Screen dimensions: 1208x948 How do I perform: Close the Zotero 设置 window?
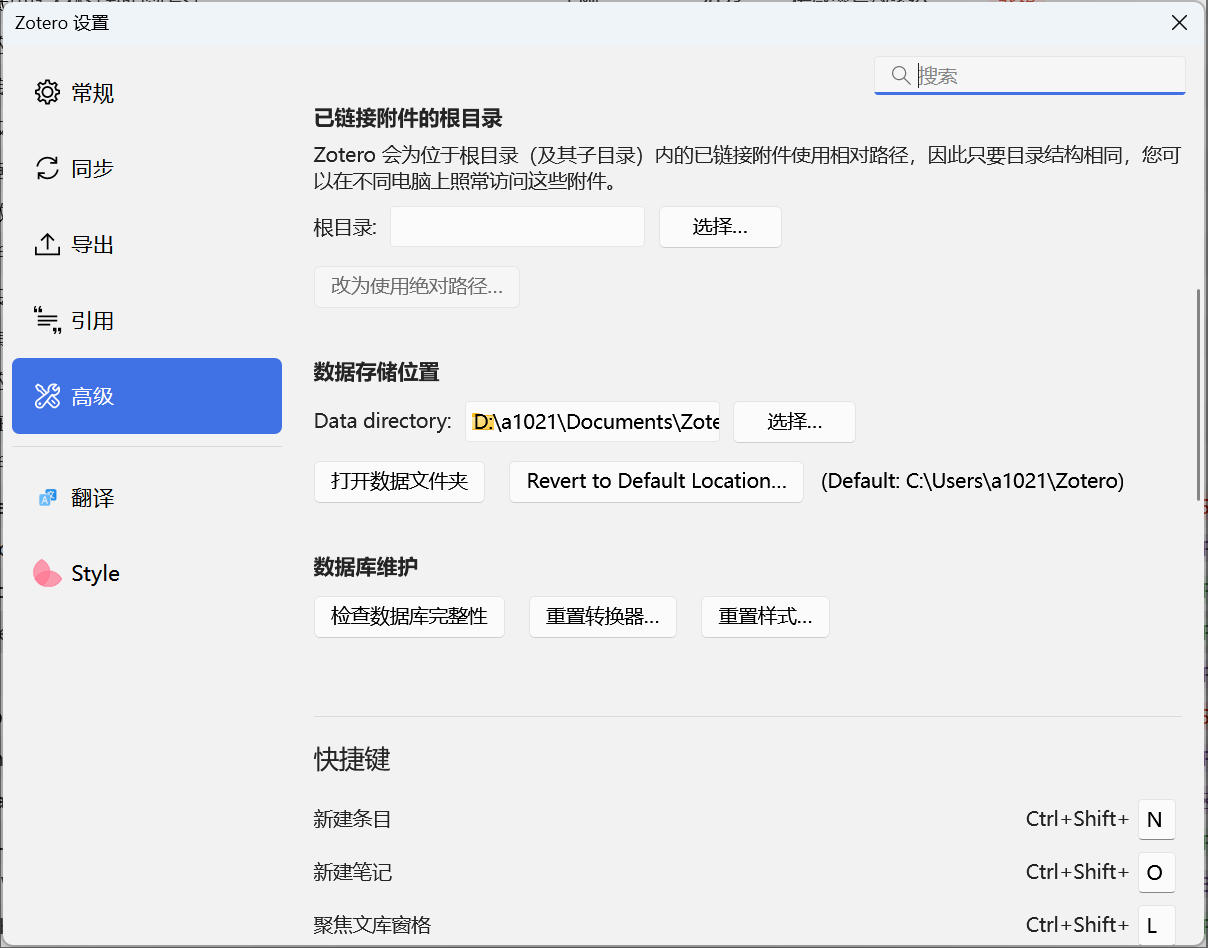click(1179, 22)
